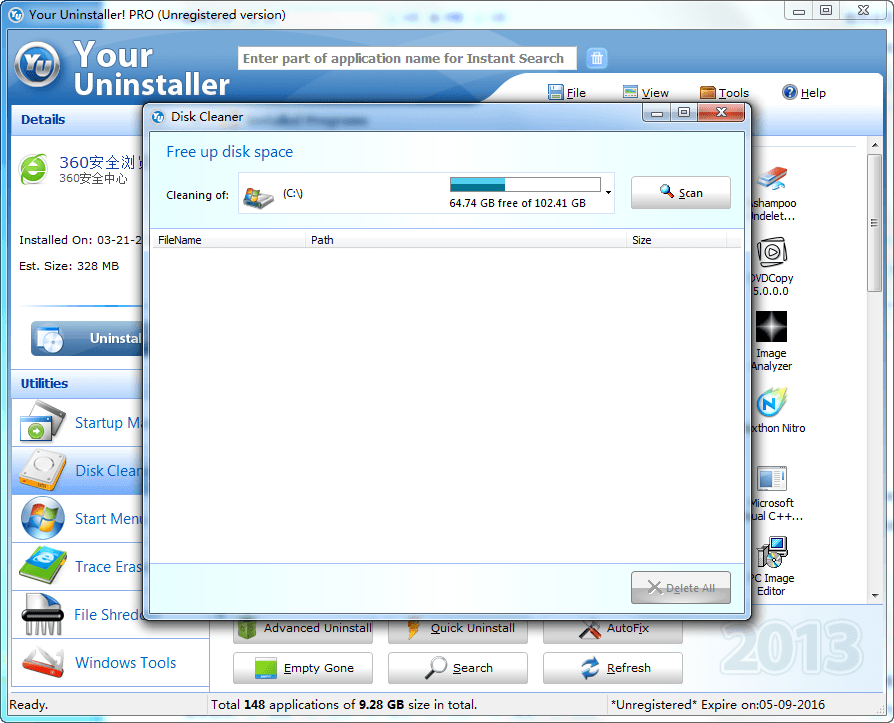
Task: Click the Refresh button
Action: click(613, 668)
